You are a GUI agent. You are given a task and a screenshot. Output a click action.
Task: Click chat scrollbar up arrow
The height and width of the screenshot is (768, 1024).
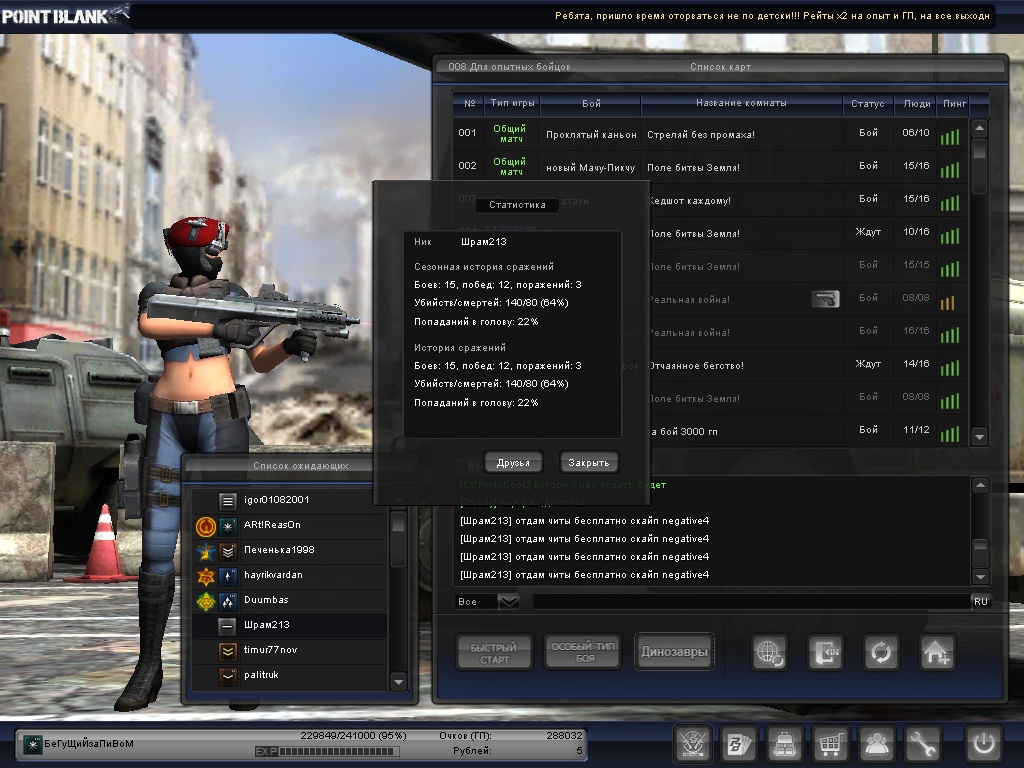click(980, 485)
